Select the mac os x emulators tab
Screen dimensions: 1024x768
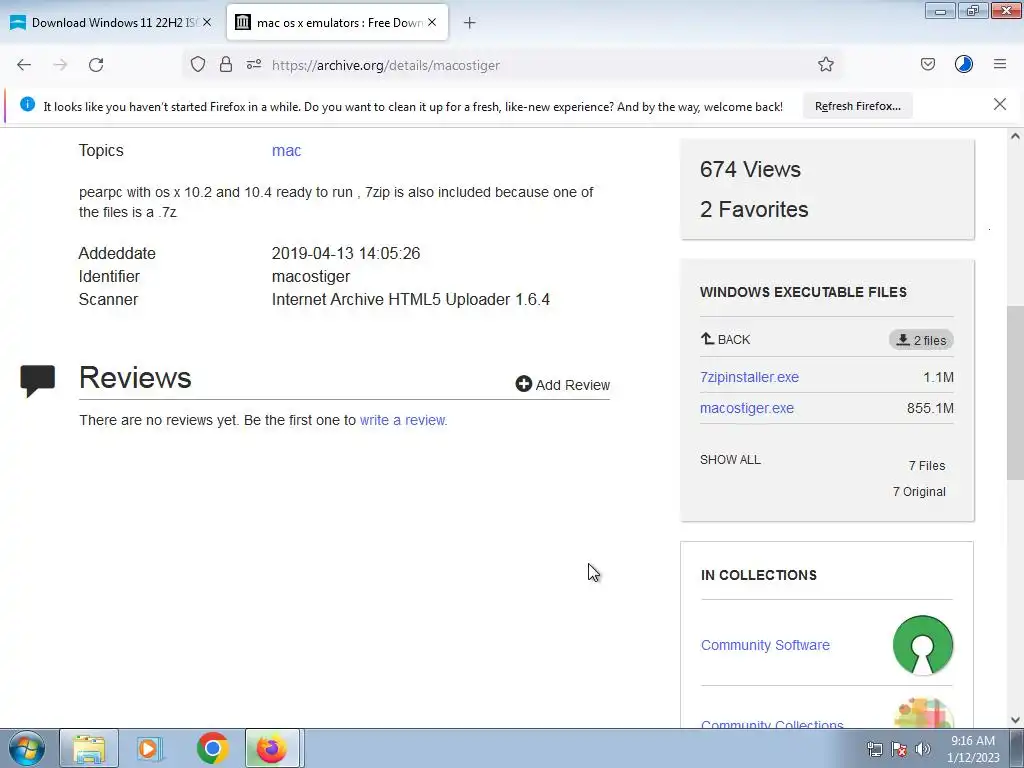pyautogui.click(x=338, y=23)
